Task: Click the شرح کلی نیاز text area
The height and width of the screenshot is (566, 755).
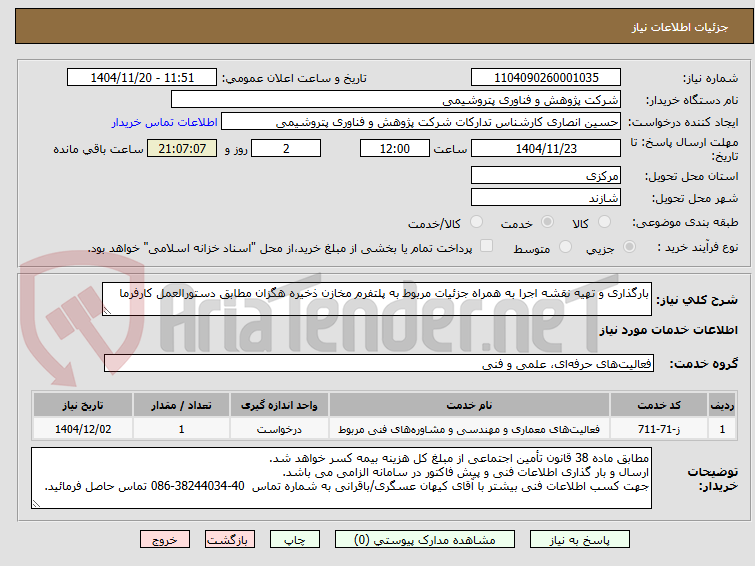Action: click(x=377, y=299)
